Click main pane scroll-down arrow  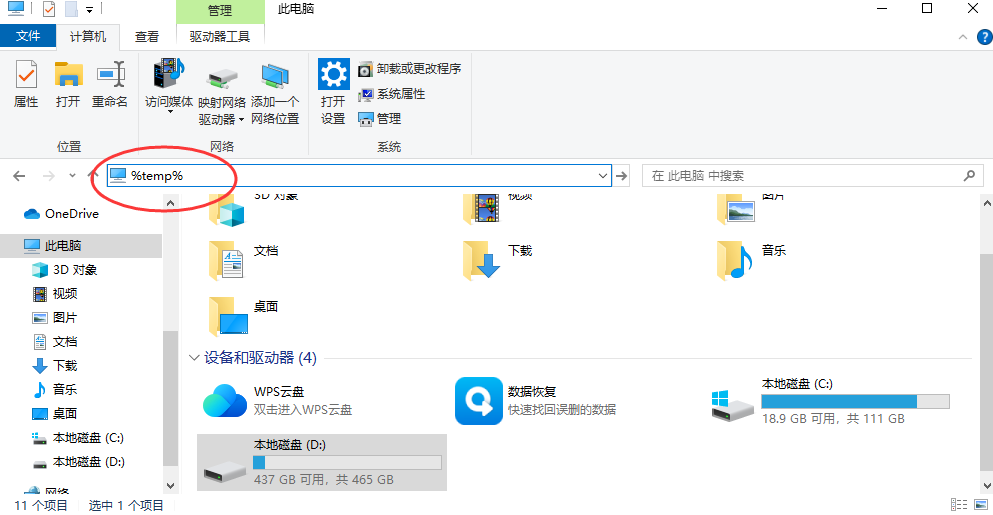[x=987, y=486]
